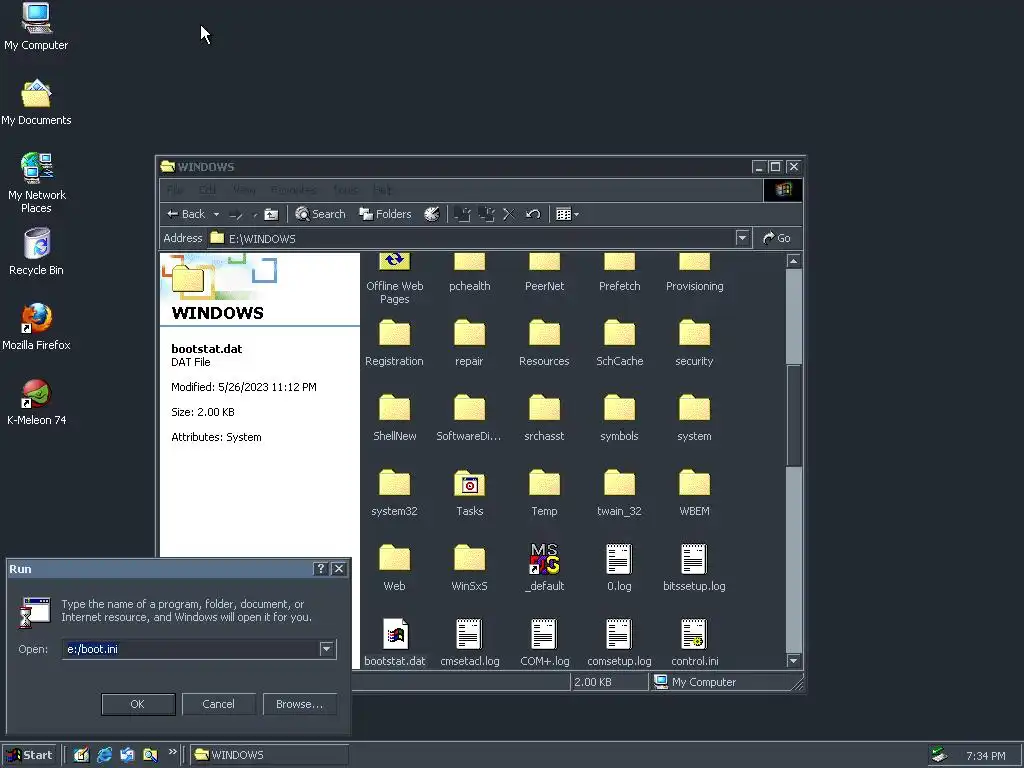Select the symbols folder
The image size is (1024, 768).
coord(619,418)
